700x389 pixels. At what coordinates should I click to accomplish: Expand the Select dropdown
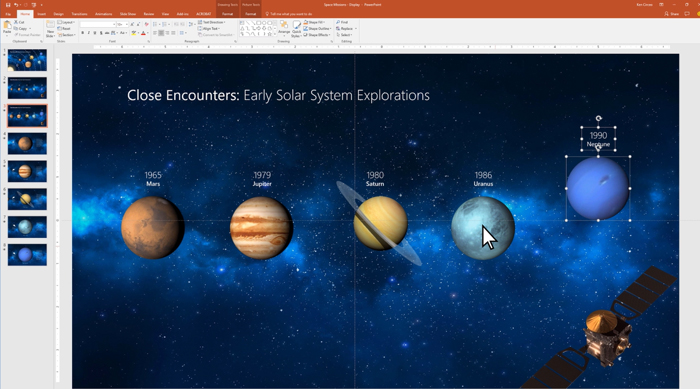(x=344, y=35)
